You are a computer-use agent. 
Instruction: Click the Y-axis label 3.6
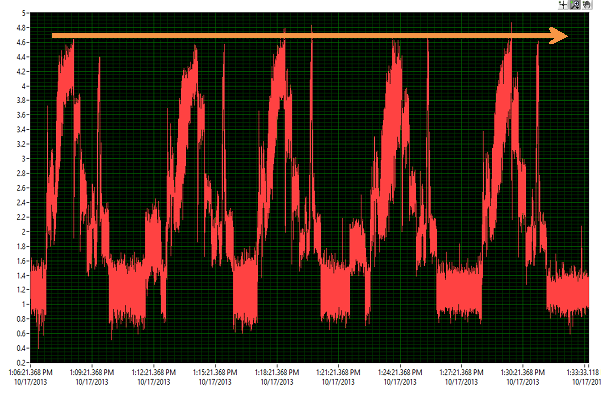[21, 115]
